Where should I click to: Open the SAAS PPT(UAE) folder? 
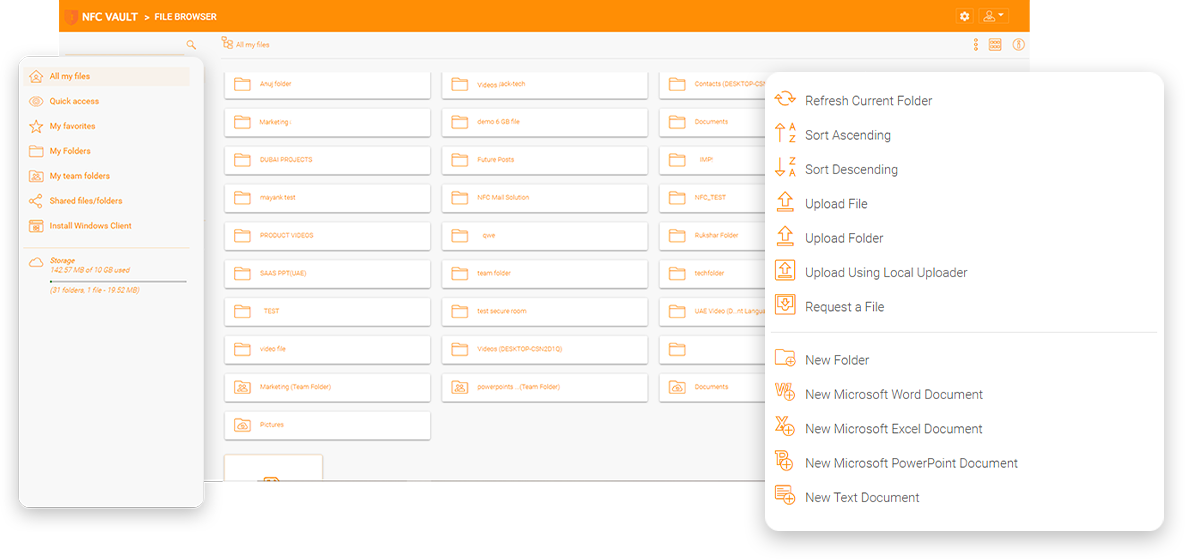[x=327, y=273]
